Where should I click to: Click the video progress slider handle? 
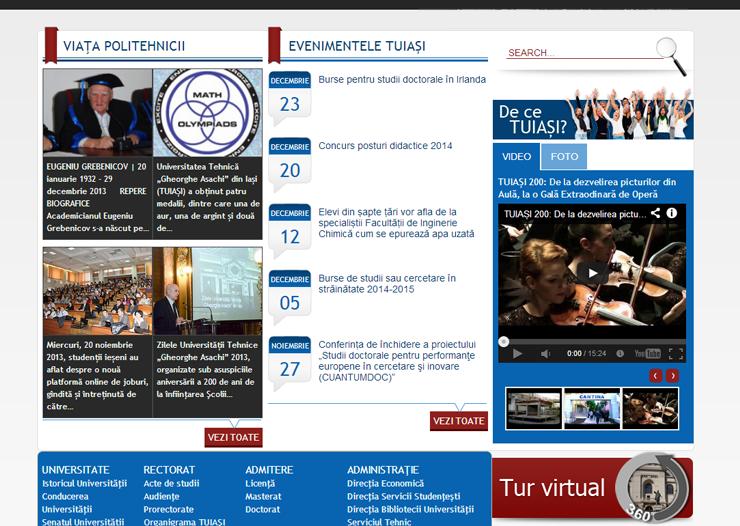504,342
